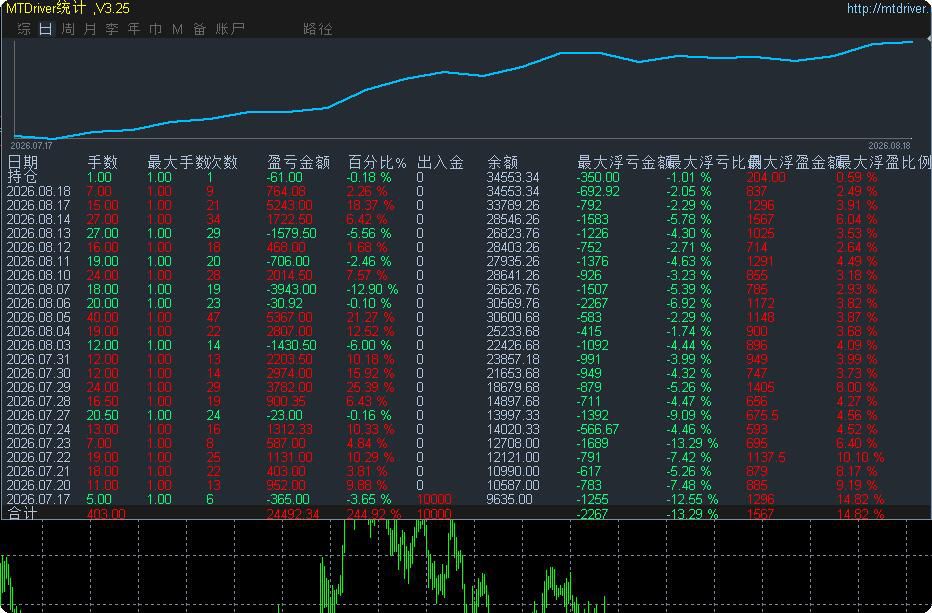This screenshot has height=613, width=932.
Task: Select the 2026.08.17 date row
Action: point(39,205)
